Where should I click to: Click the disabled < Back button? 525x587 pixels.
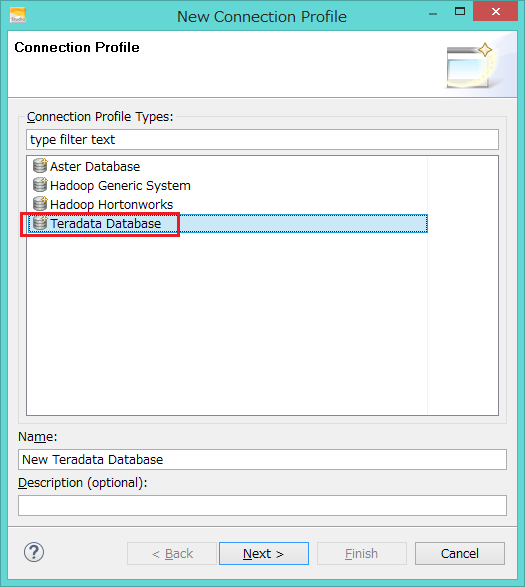pos(172,553)
